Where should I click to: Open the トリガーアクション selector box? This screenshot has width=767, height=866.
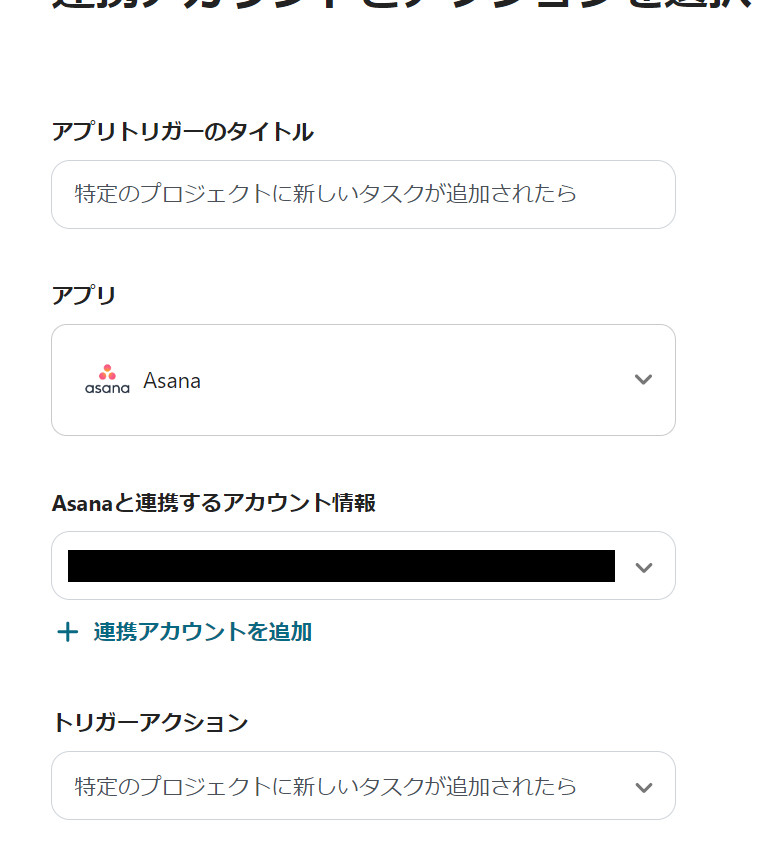tap(363, 786)
